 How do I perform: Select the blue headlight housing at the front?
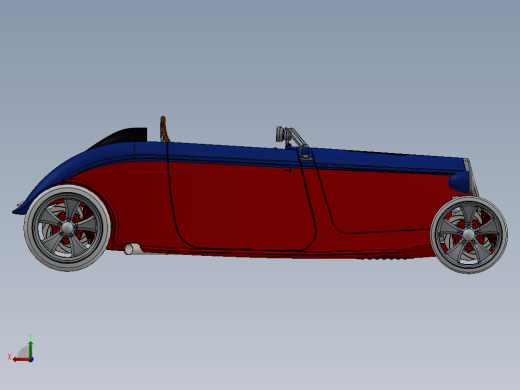(459, 182)
